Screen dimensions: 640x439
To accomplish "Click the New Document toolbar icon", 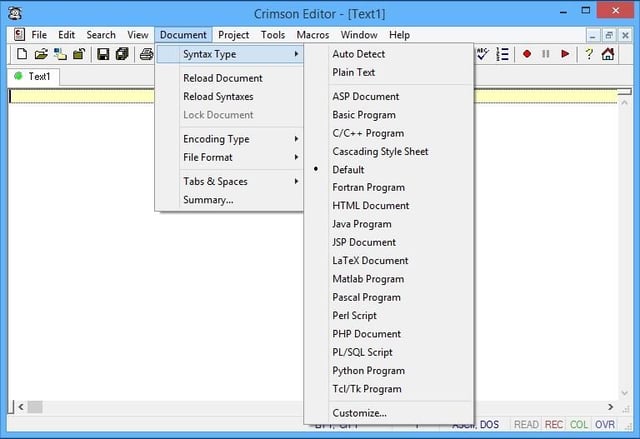I will point(22,54).
